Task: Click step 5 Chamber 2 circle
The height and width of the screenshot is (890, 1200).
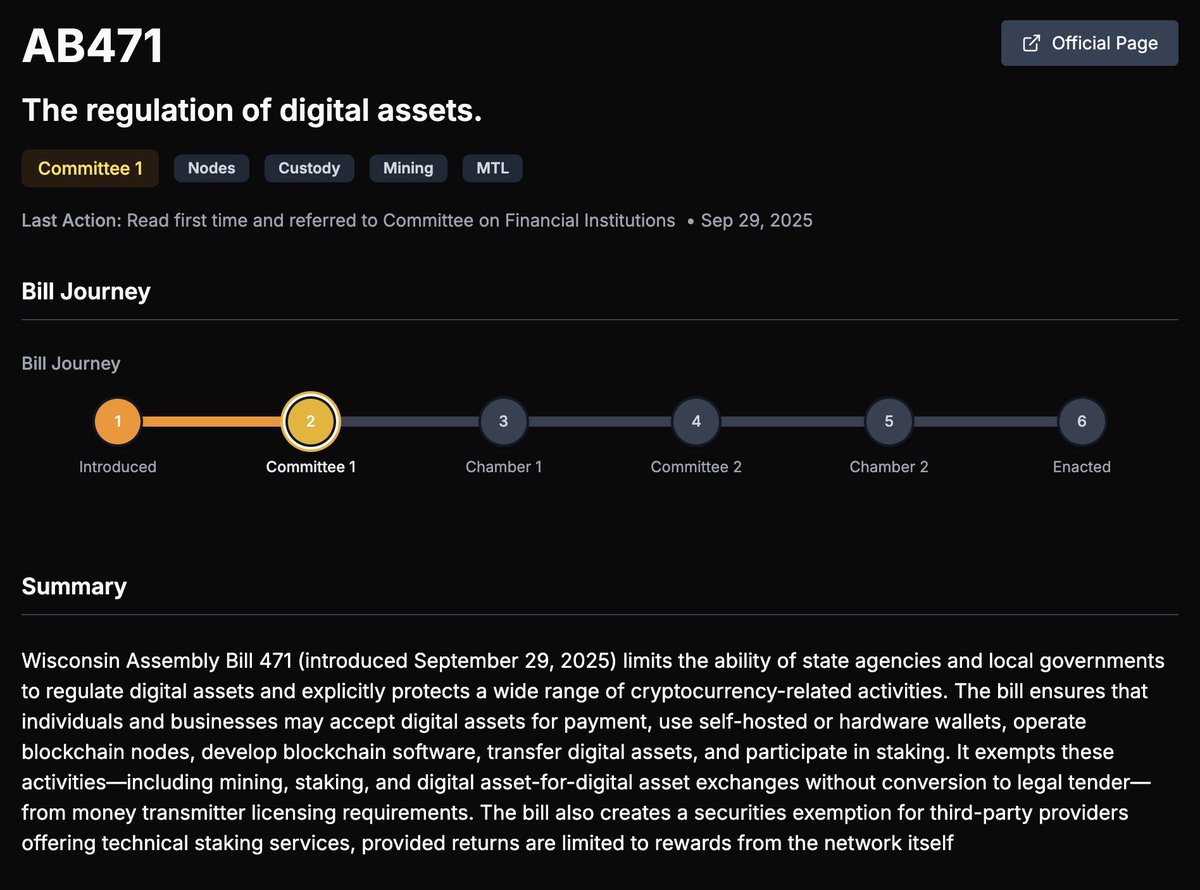Action: (x=889, y=421)
